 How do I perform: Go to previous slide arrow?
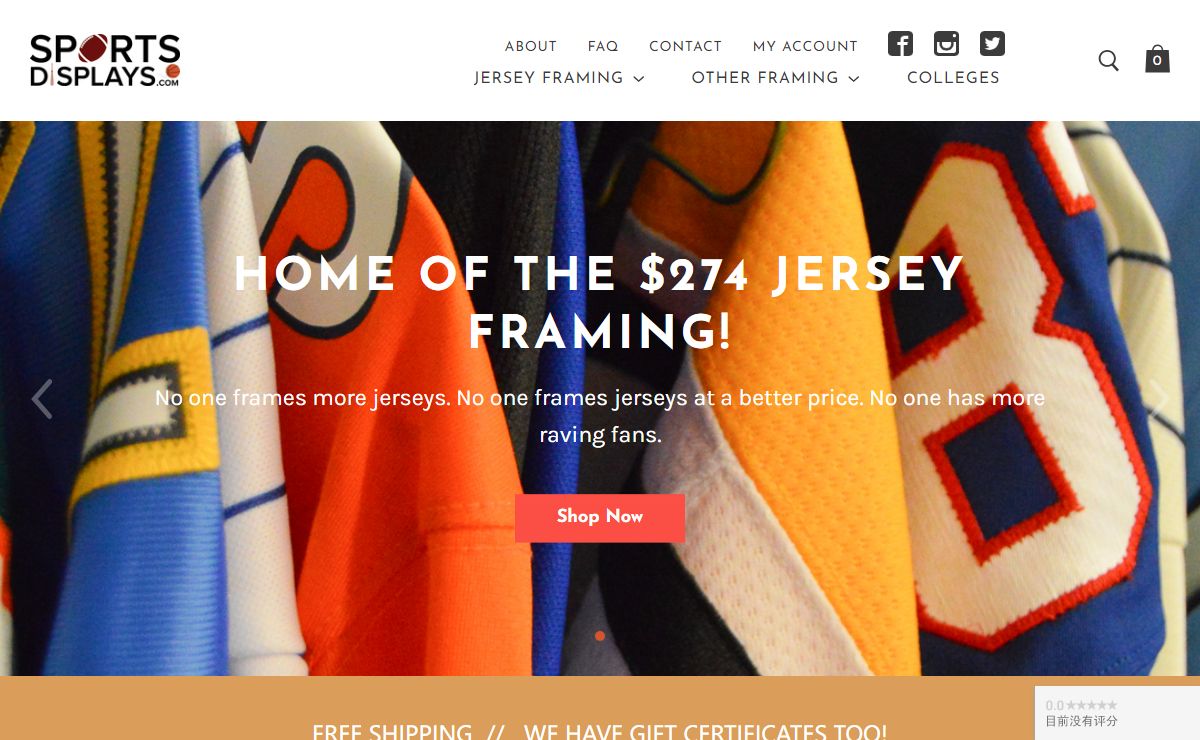tap(41, 398)
